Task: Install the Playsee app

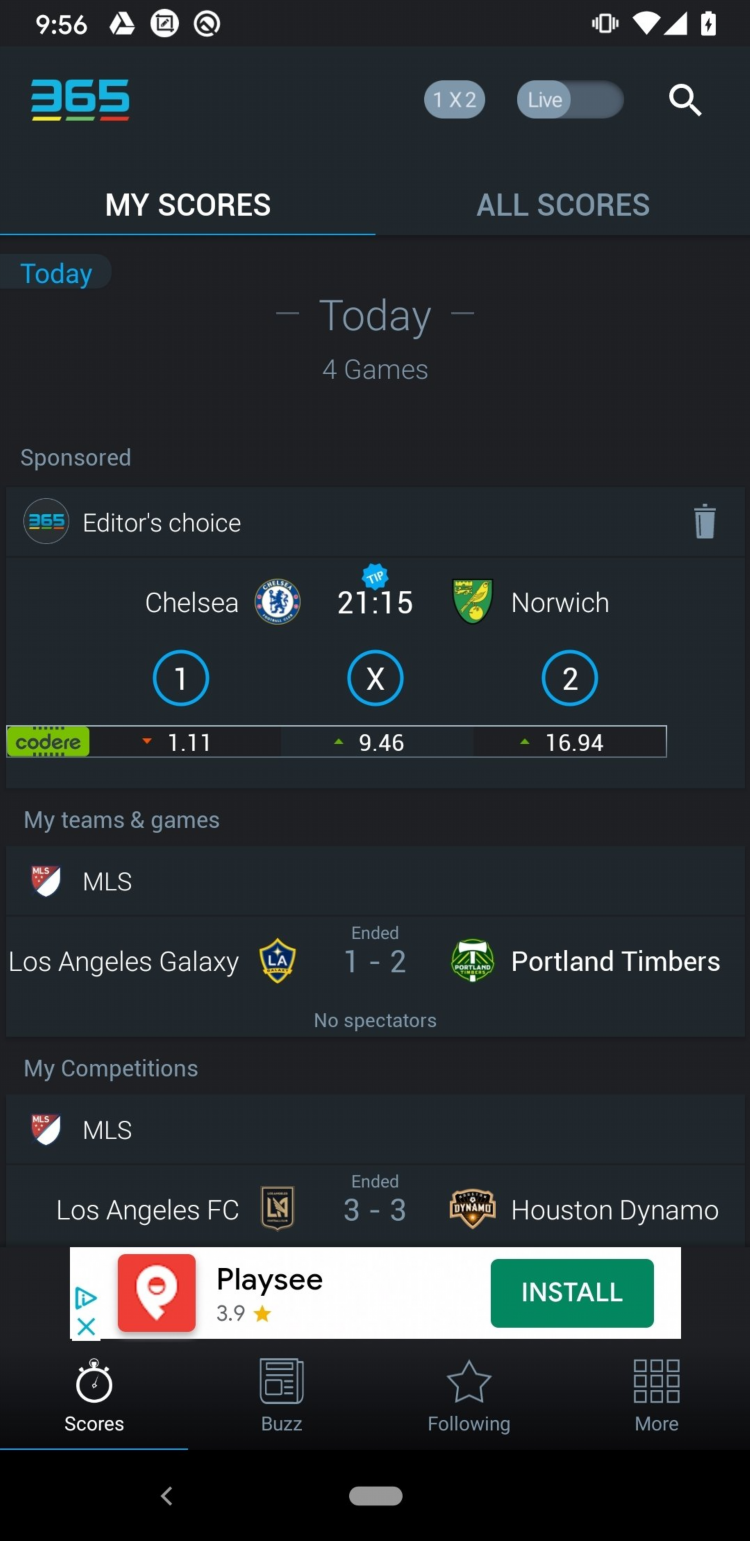Action: [x=572, y=1292]
